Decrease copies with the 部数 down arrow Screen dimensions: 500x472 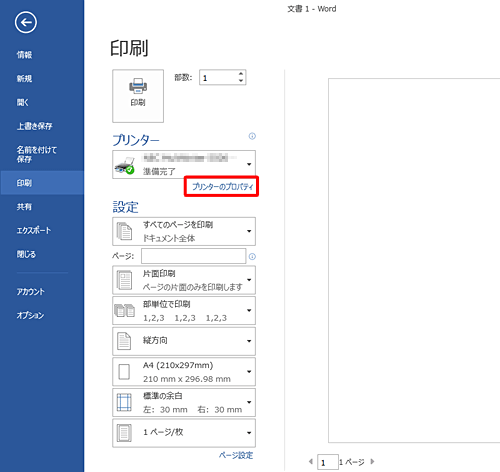click(x=241, y=81)
